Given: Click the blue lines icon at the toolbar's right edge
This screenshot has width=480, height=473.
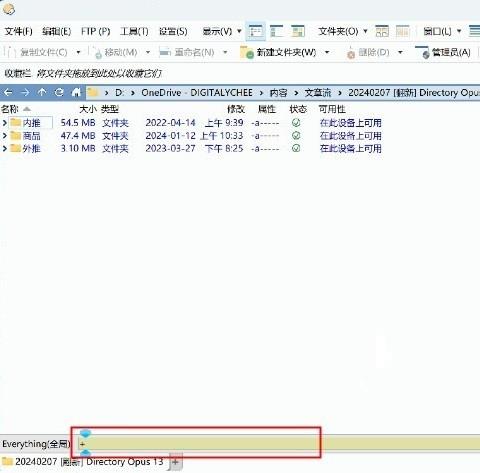Looking at the screenshot, I should coord(474,31).
